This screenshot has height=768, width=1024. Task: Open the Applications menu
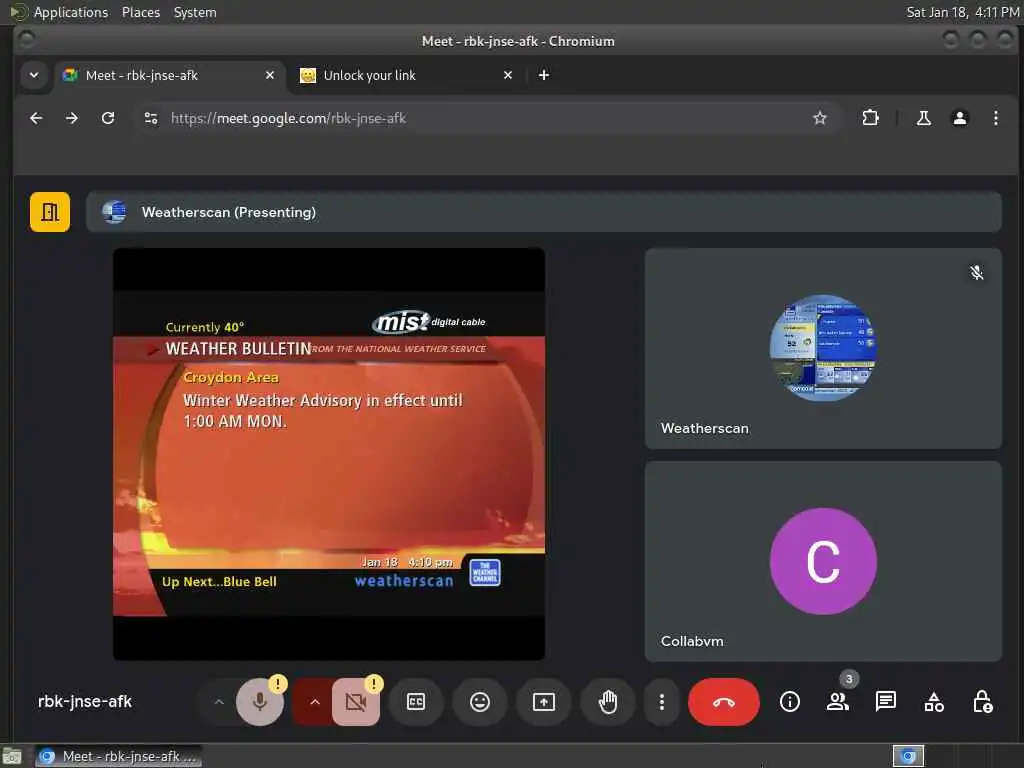(71, 12)
